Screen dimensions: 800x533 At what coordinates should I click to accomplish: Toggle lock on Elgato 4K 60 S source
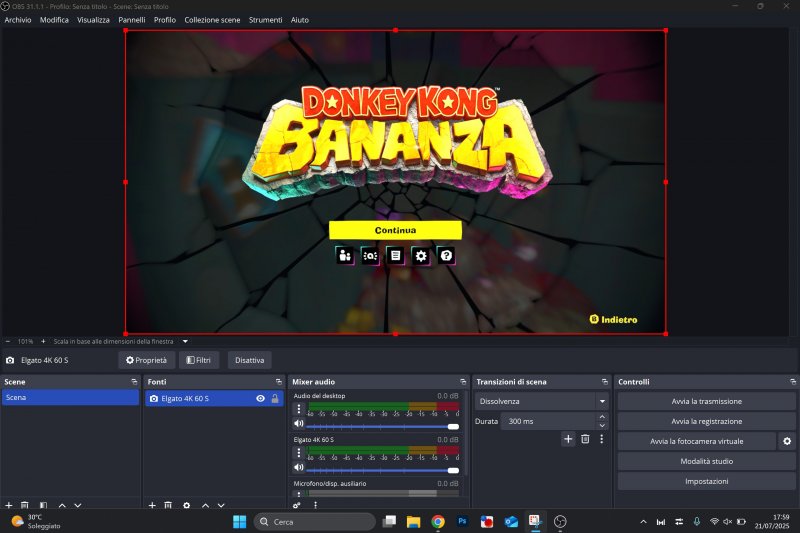275,398
